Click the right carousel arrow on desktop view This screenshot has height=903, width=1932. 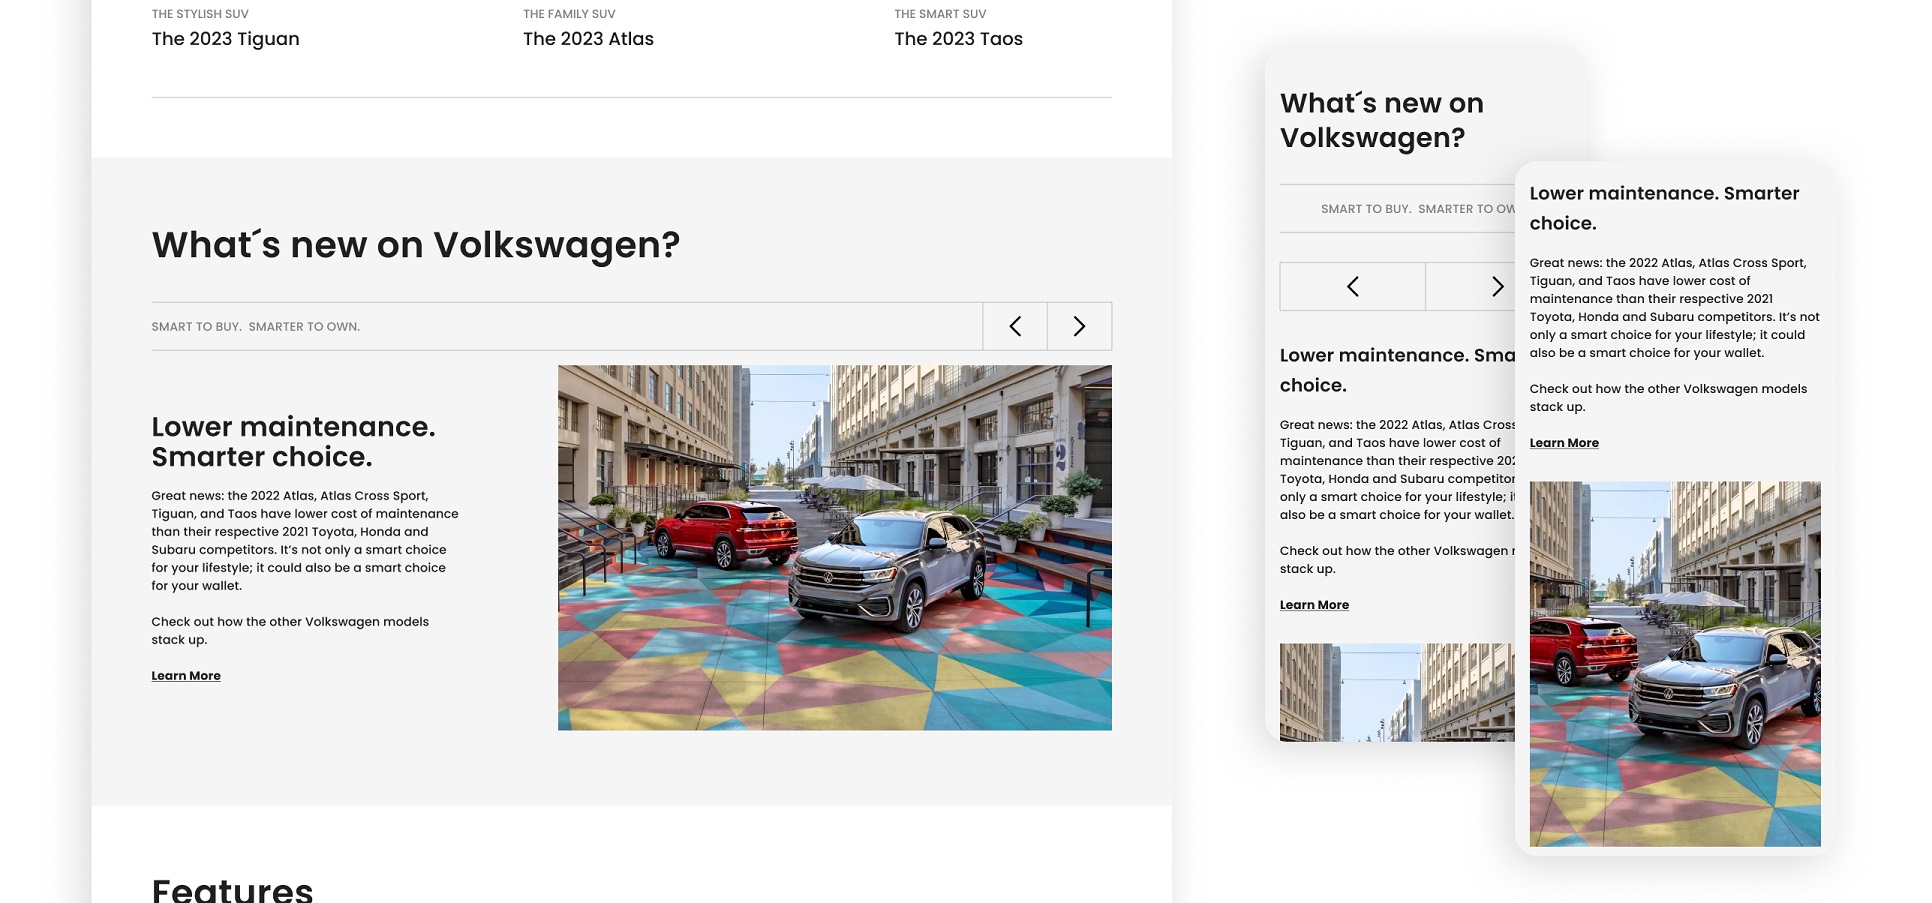[1079, 326]
